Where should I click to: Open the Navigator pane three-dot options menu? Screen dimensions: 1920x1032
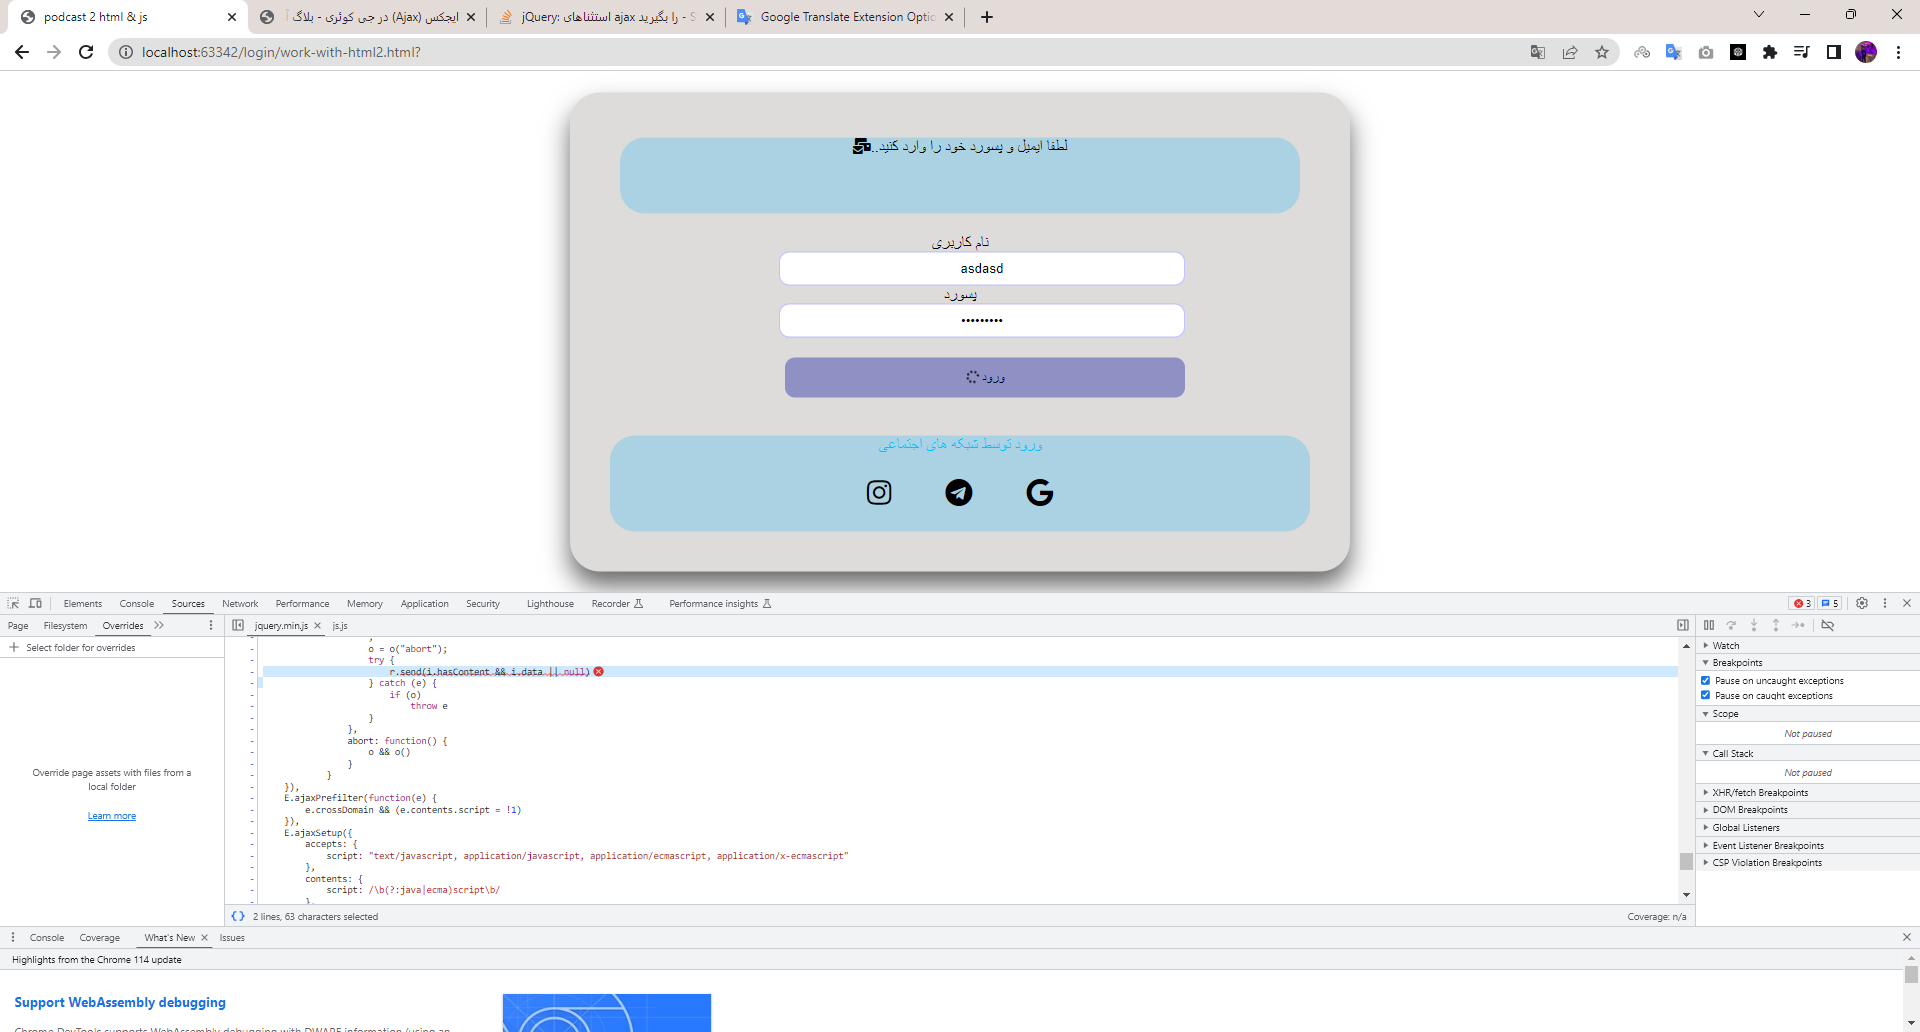(x=210, y=625)
